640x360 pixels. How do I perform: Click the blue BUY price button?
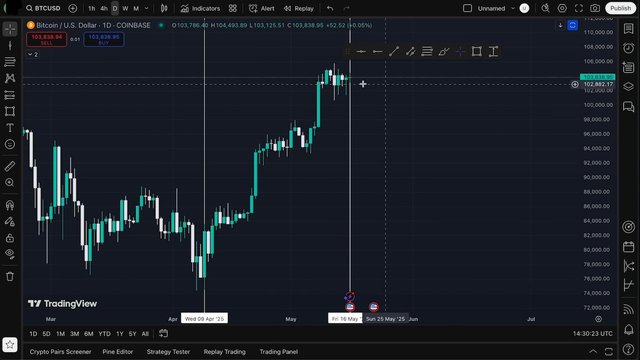coord(104,39)
